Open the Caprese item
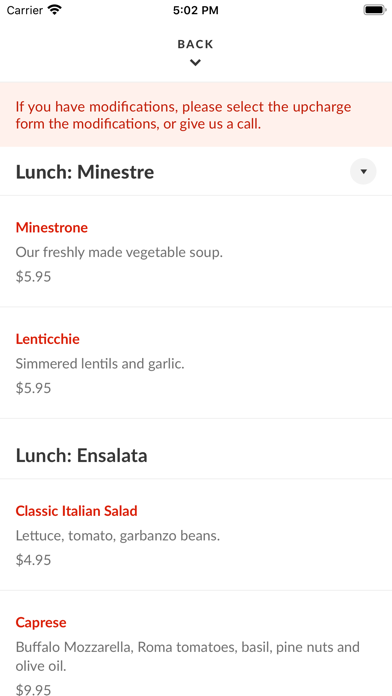The height and width of the screenshot is (696, 392). coord(41,622)
